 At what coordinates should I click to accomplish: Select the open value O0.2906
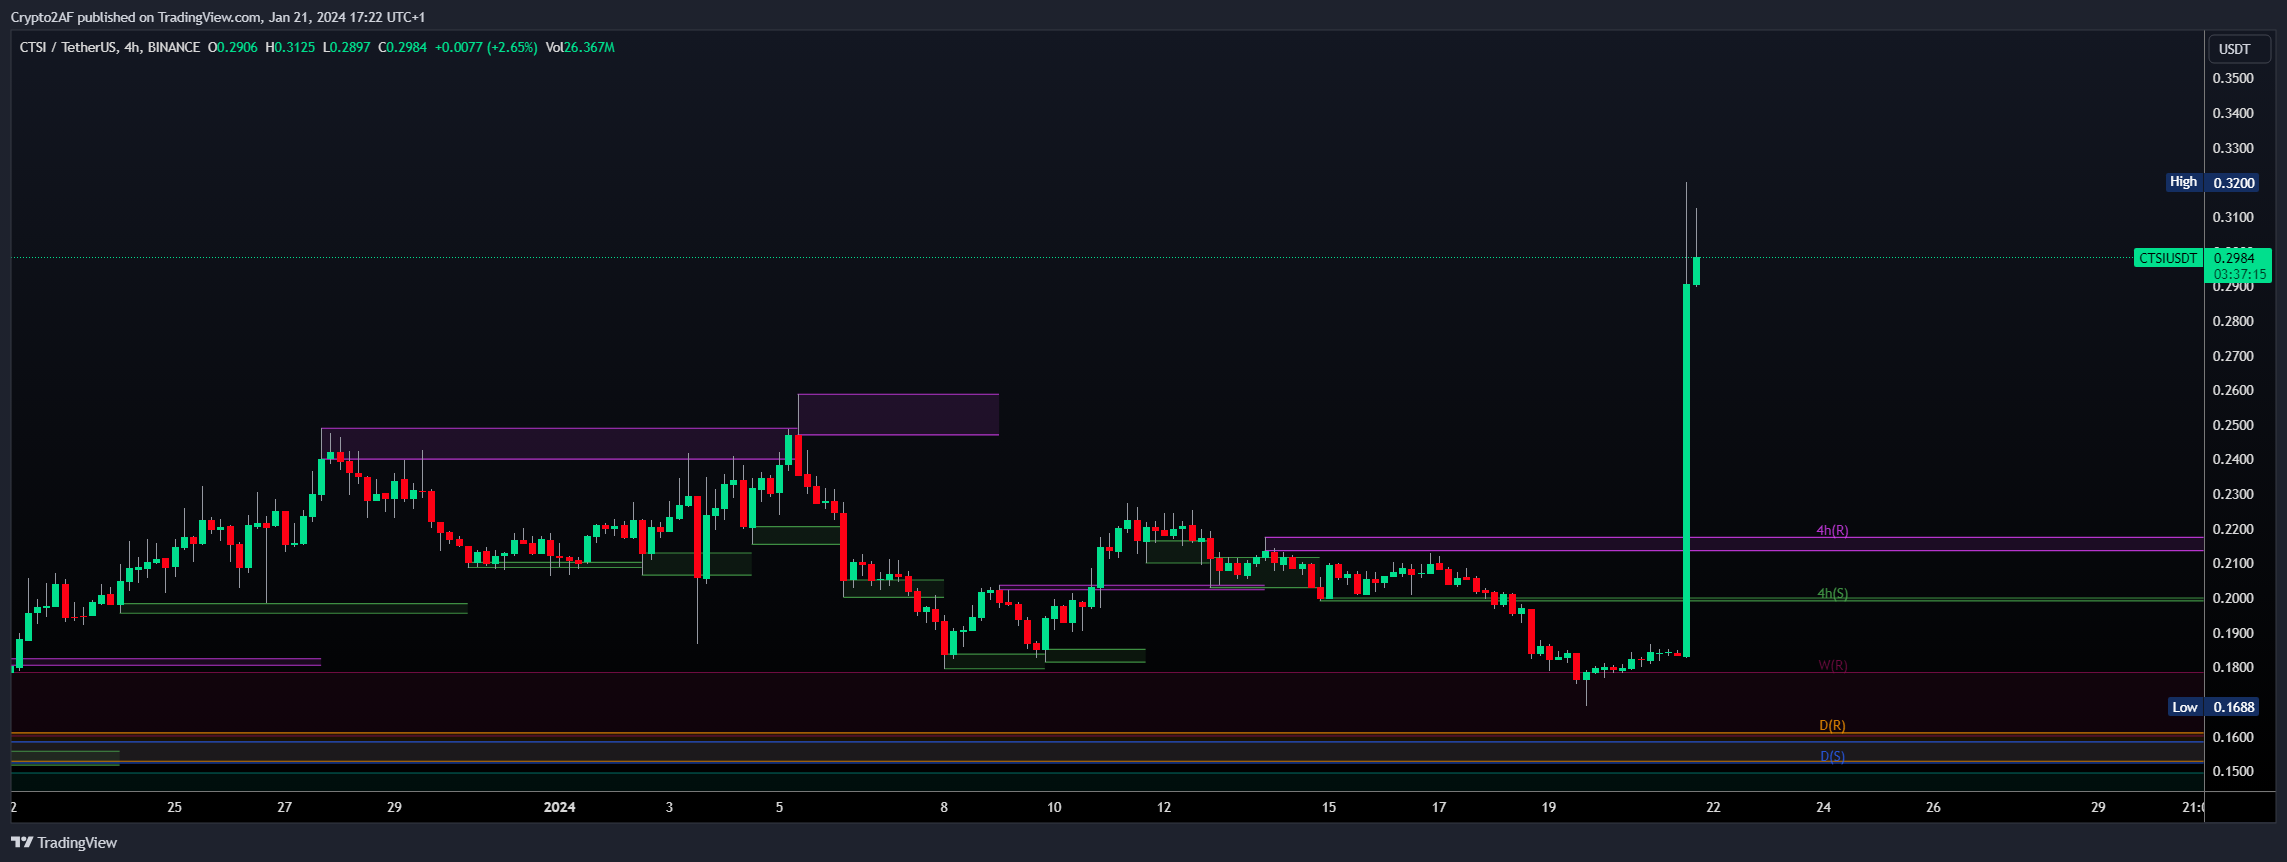232,47
